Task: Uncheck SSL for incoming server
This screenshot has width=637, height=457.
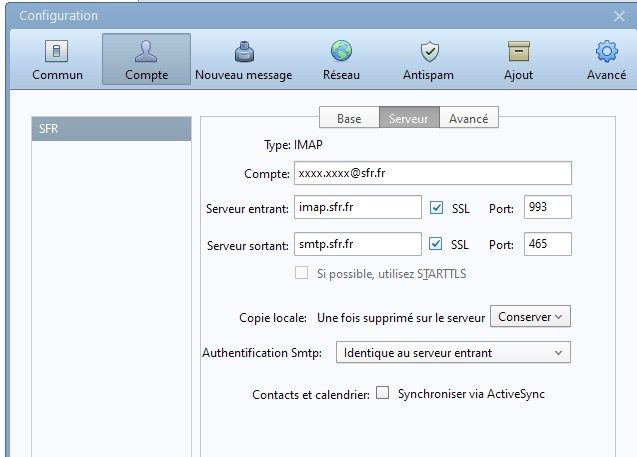Action: [436, 208]
